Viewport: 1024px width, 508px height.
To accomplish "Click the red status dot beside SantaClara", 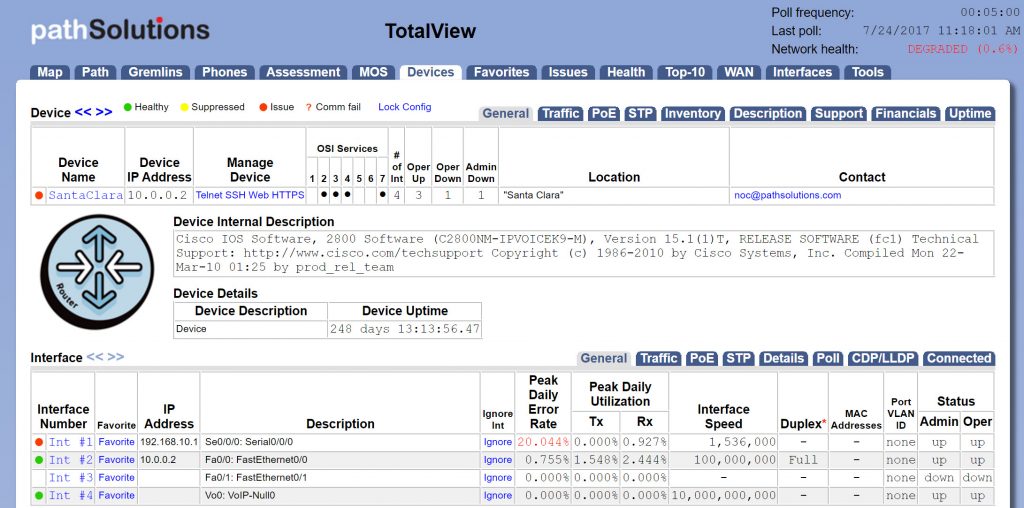I will coord(39,195).
